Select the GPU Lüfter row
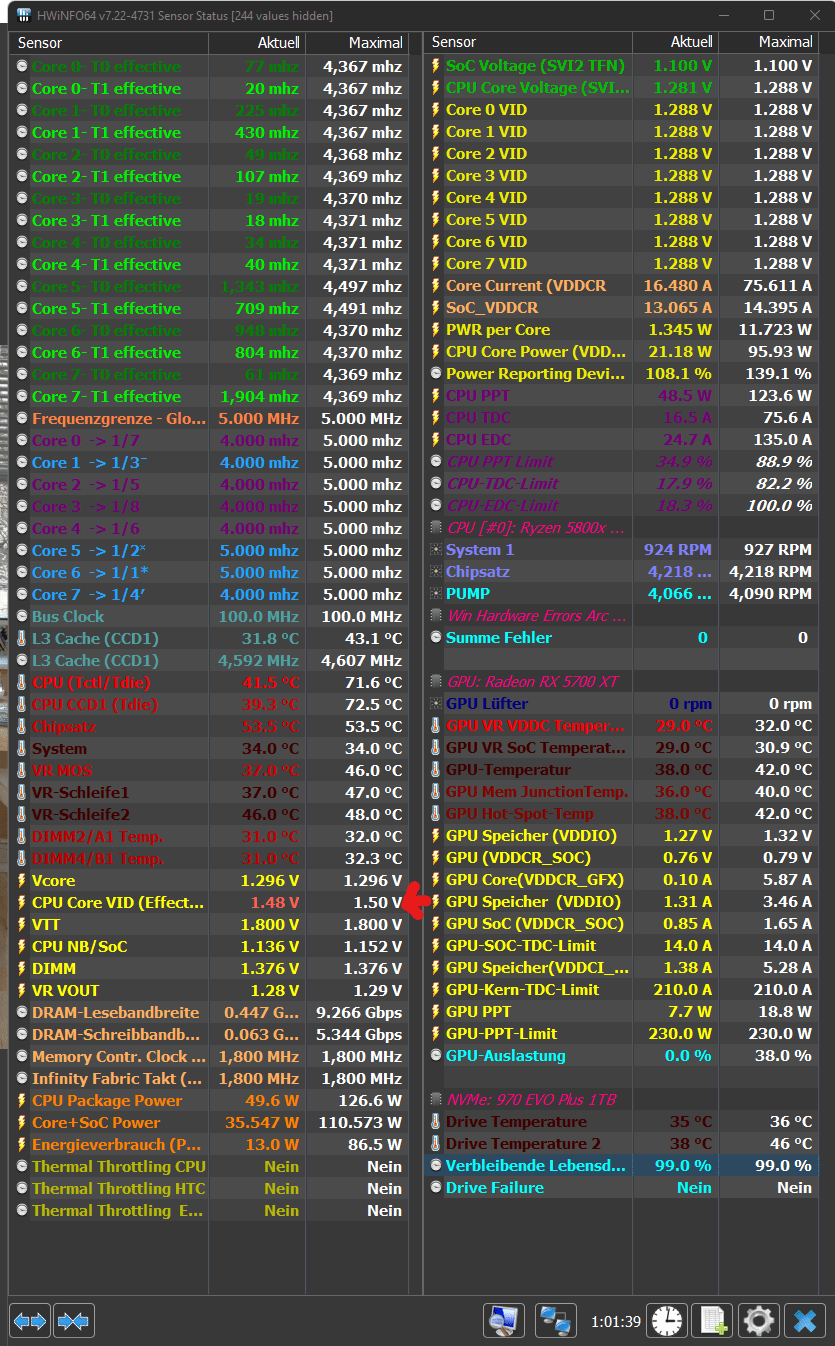The width and height of the screenshot is (835, 1346). tap(621, 704)
